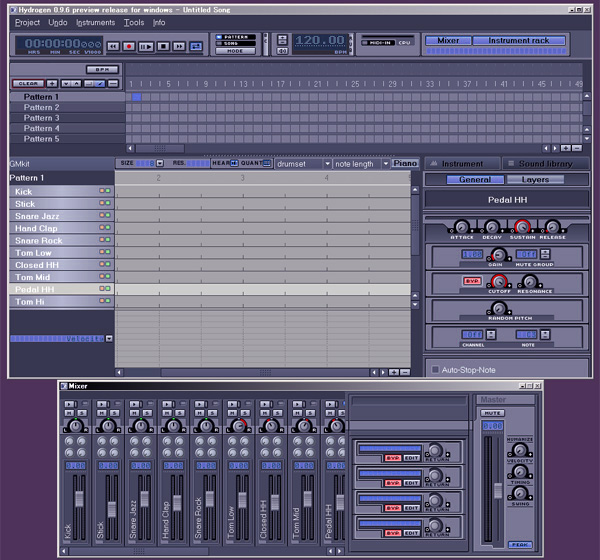Viewport: 600px width, 560px height.
Task: Rewind to start with the first transport button
Action: pos(112,46)
